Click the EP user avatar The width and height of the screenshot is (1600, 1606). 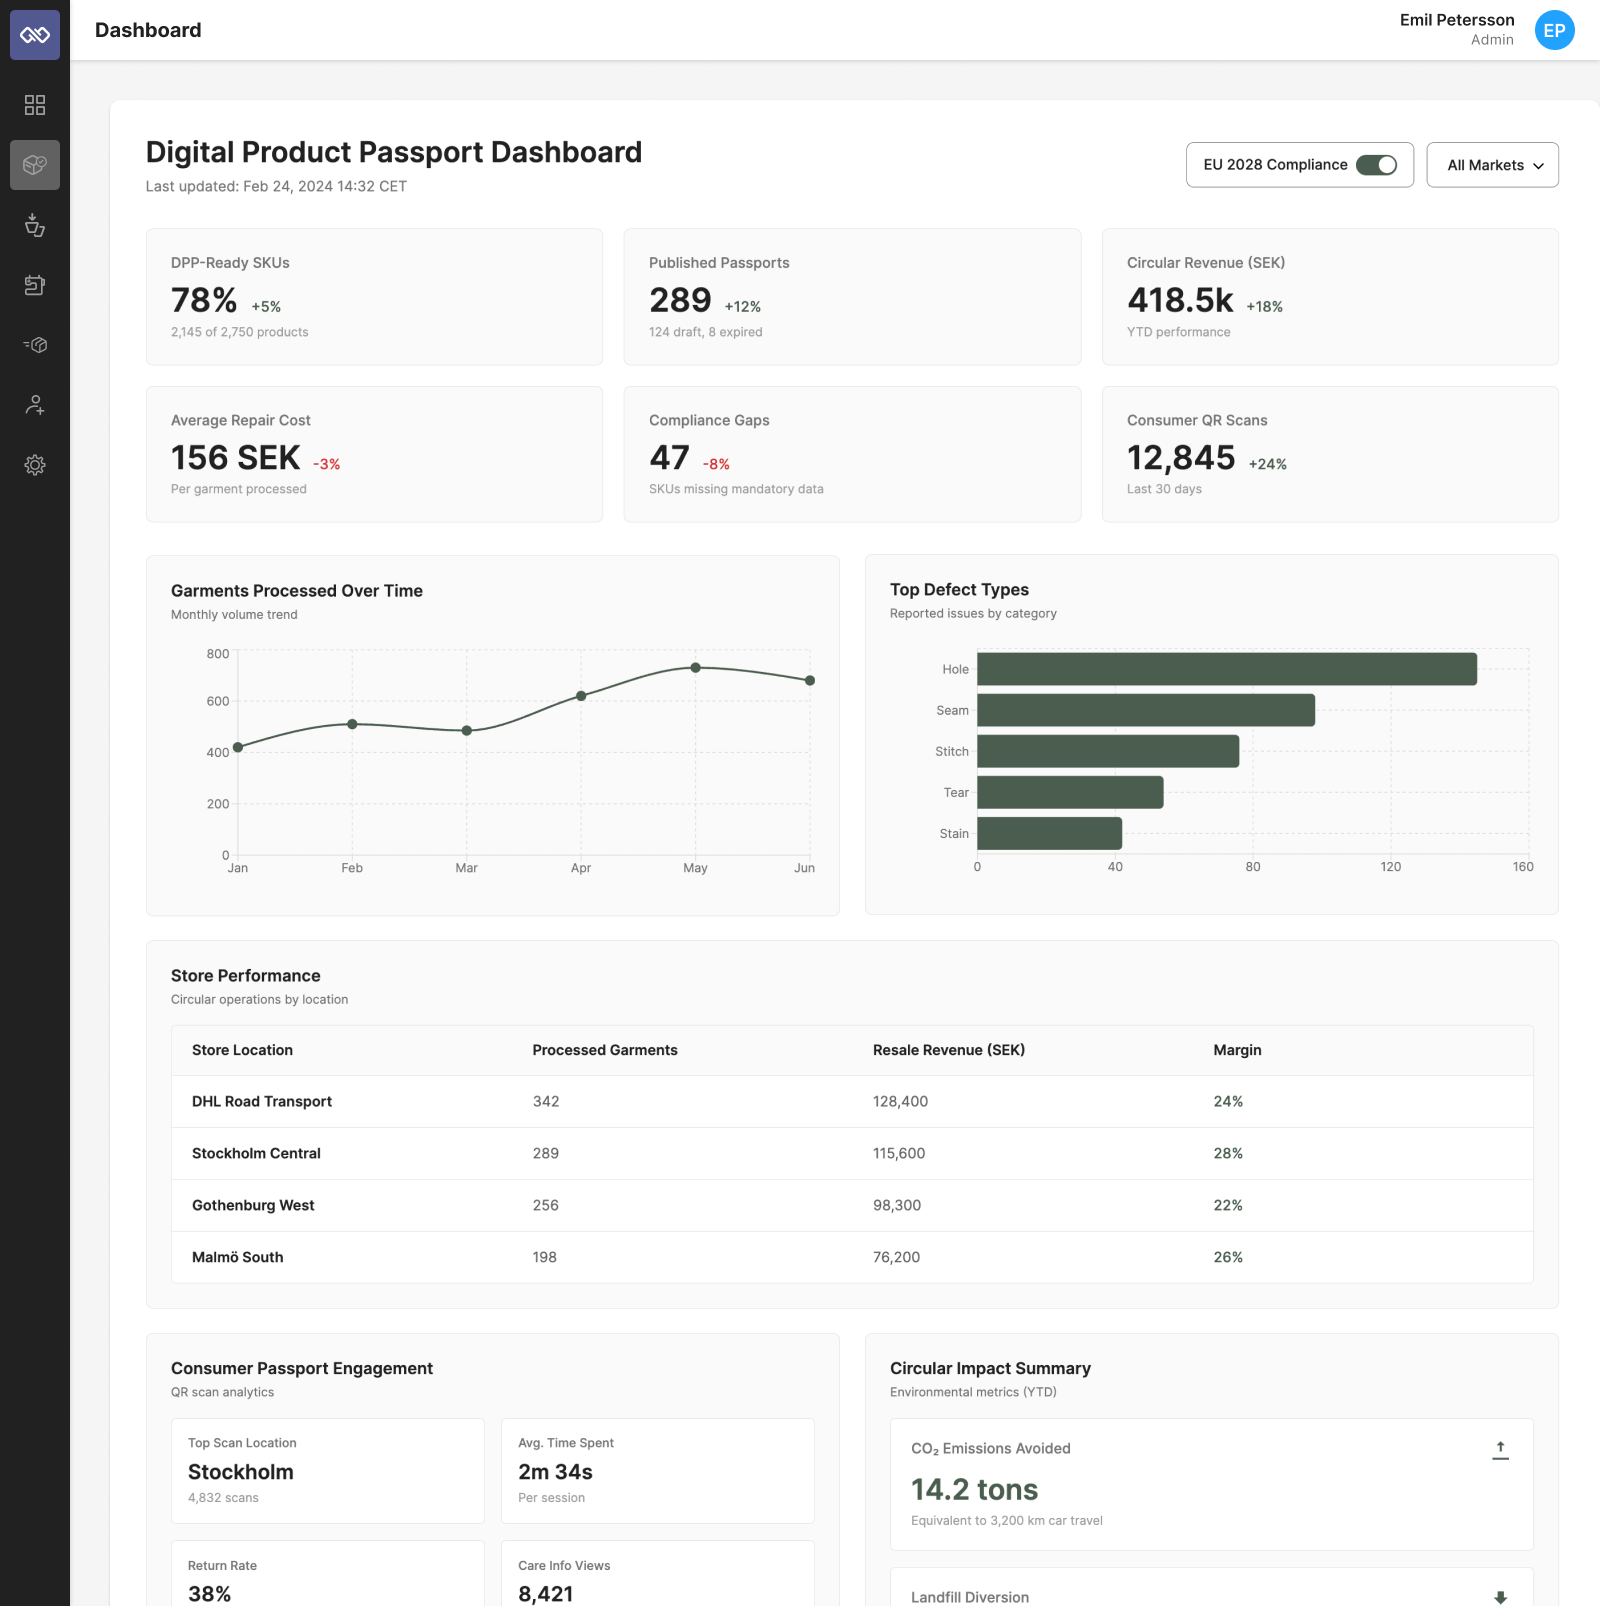pyautogui.click(x=1554, y=30)
